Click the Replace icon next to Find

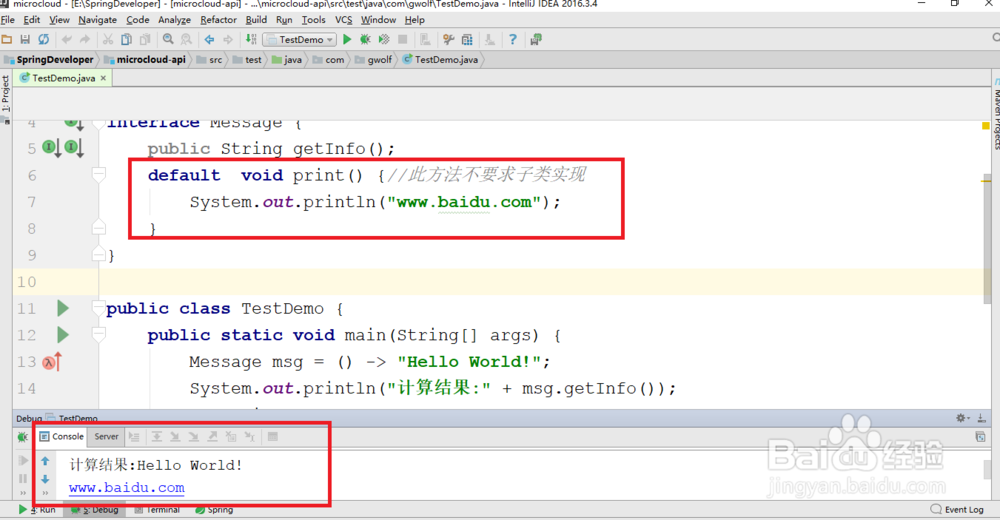(186, 40)
